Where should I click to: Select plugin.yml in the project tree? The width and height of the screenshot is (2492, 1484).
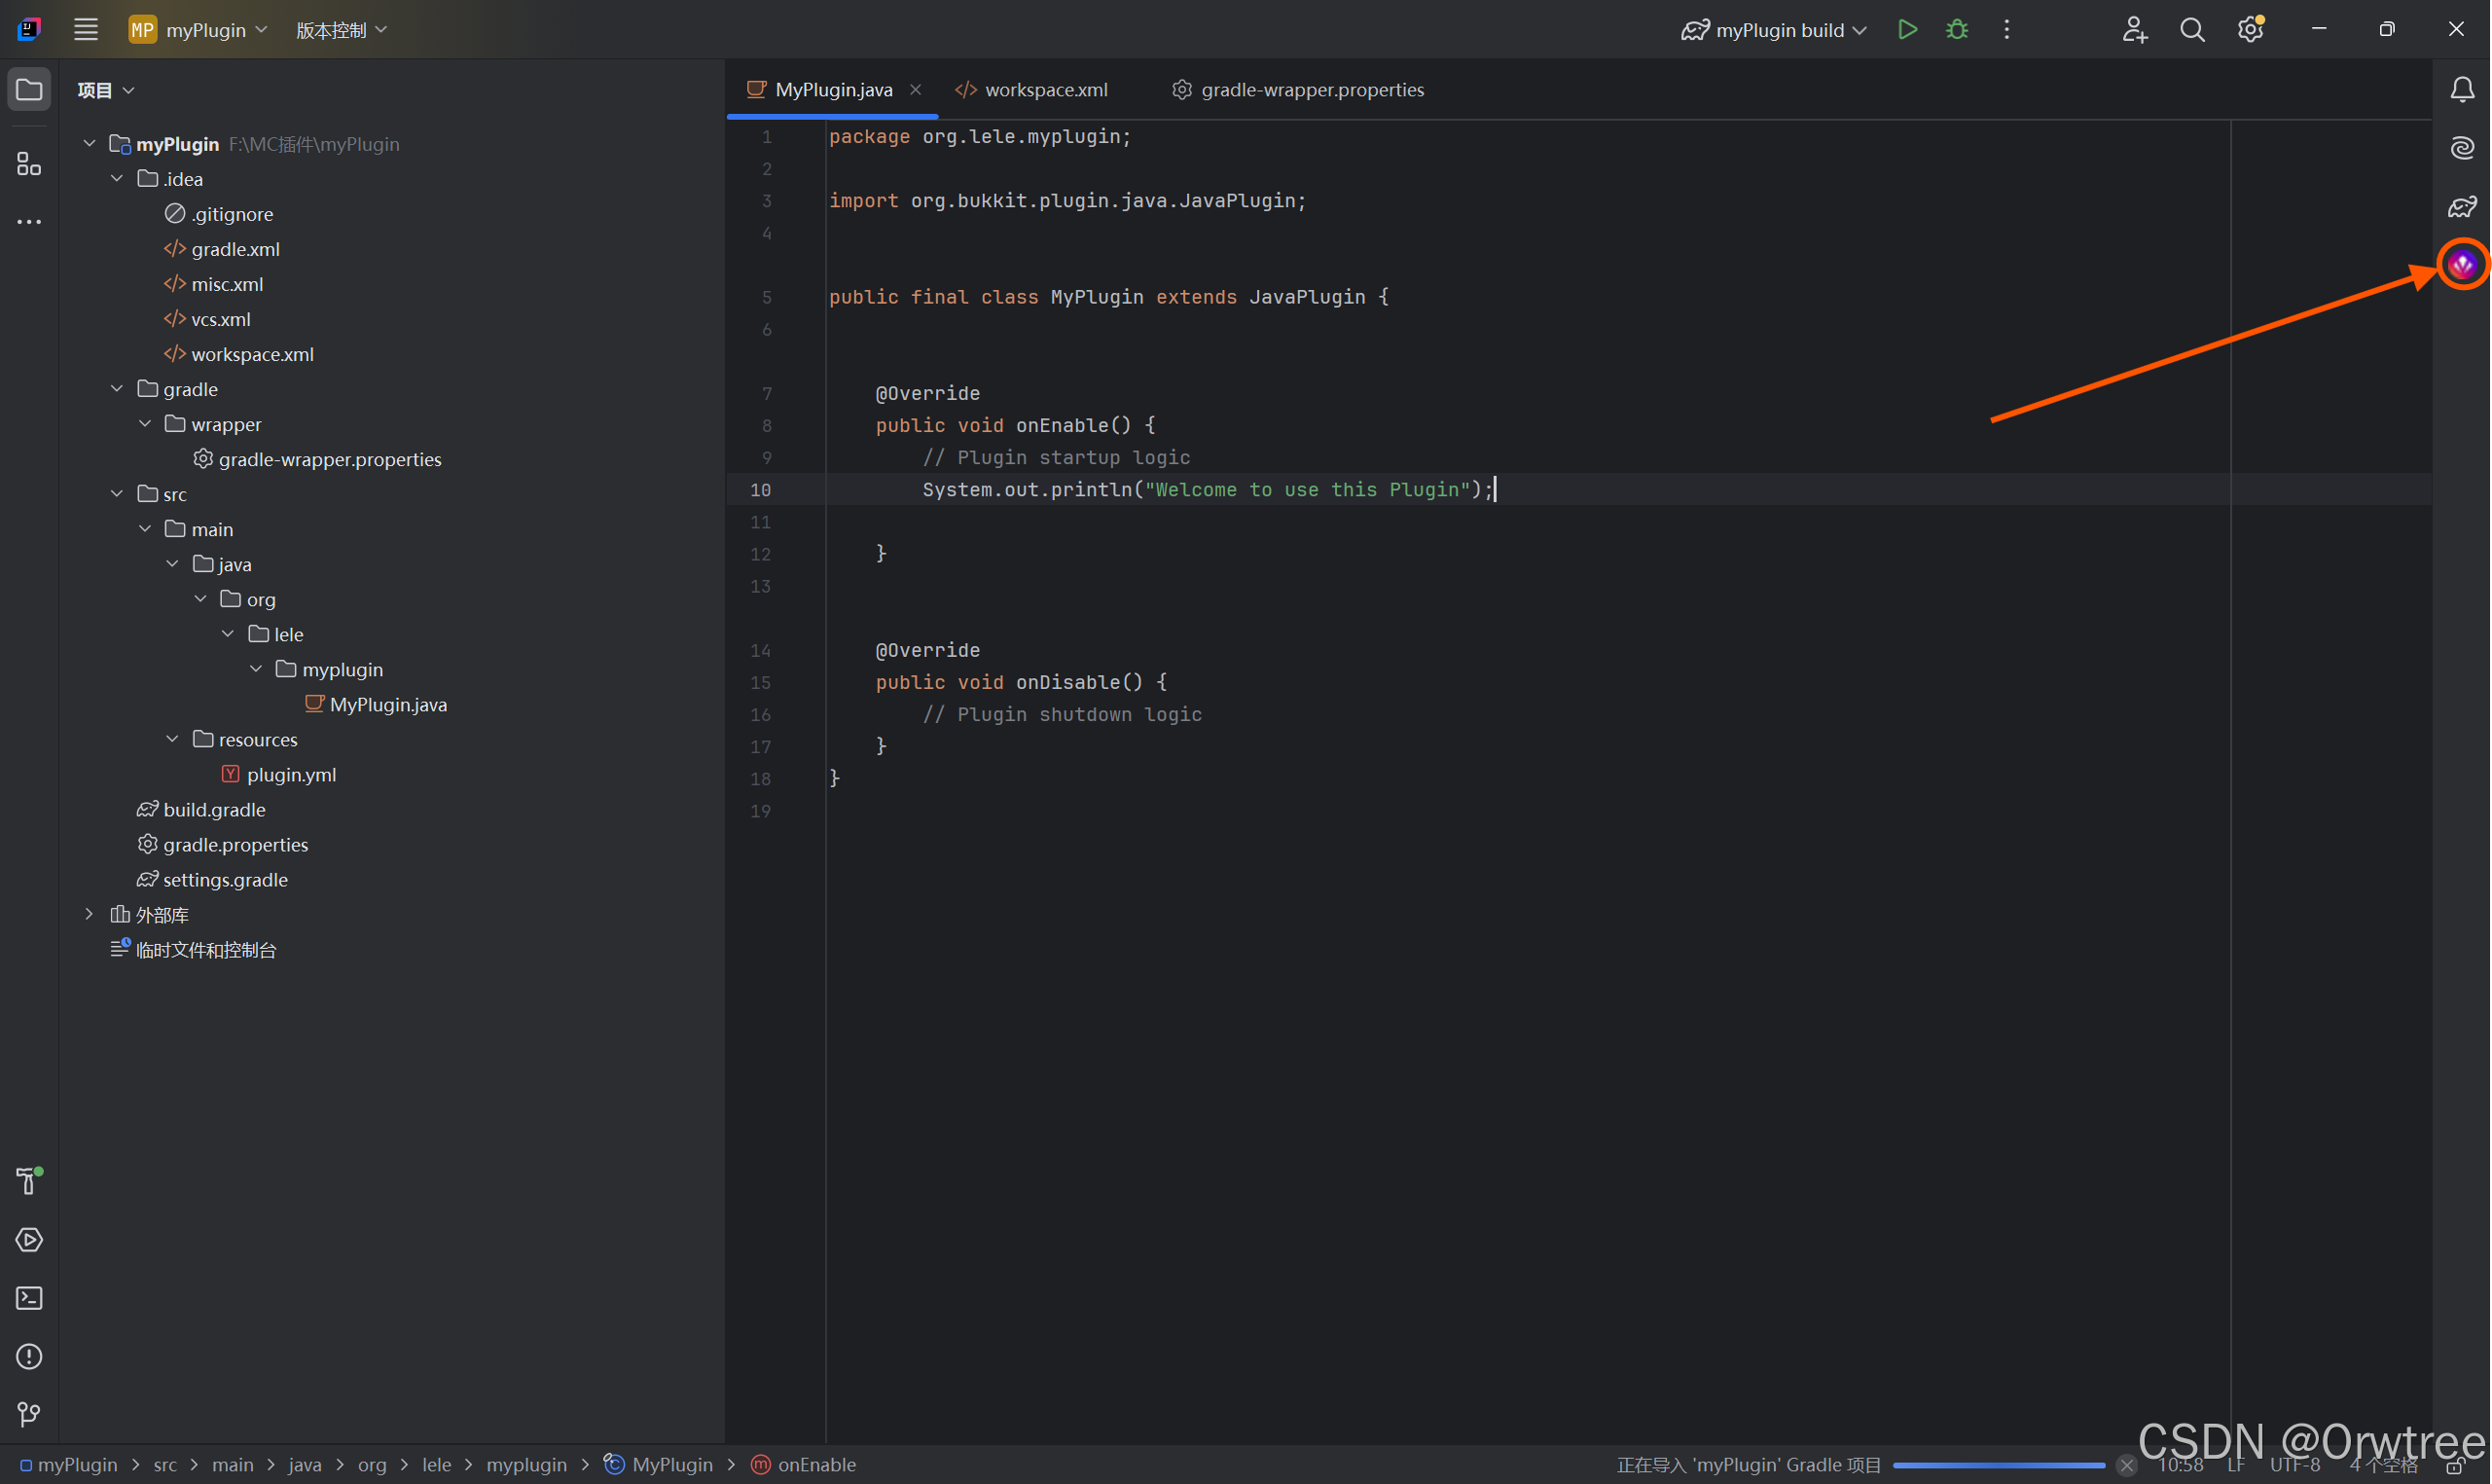290,775
